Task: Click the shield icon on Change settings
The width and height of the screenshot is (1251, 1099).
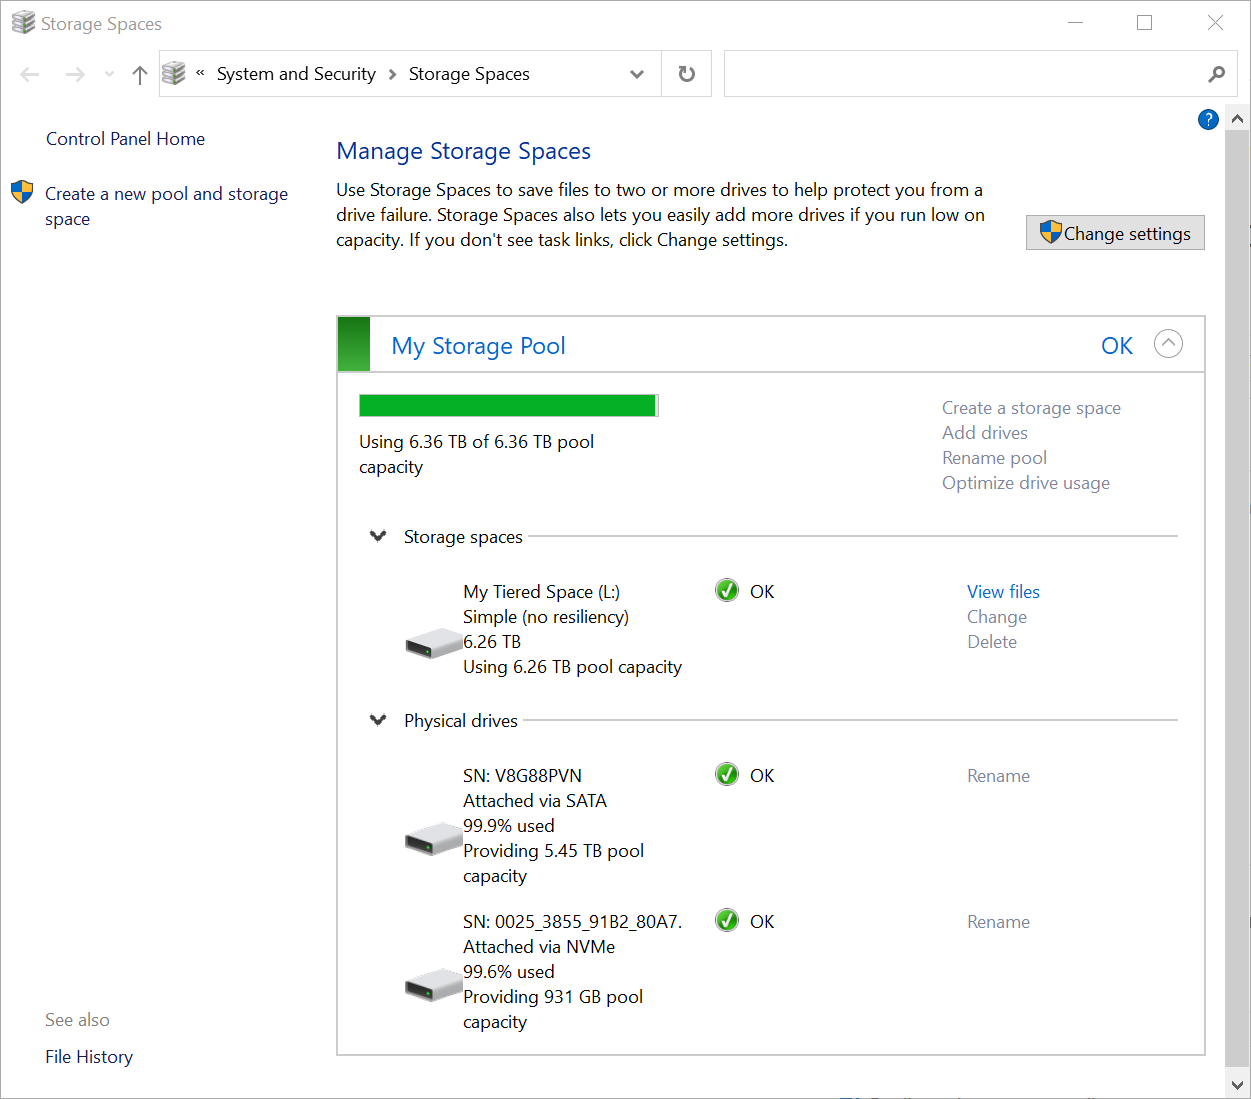Action: click(x=1050, y=231)
